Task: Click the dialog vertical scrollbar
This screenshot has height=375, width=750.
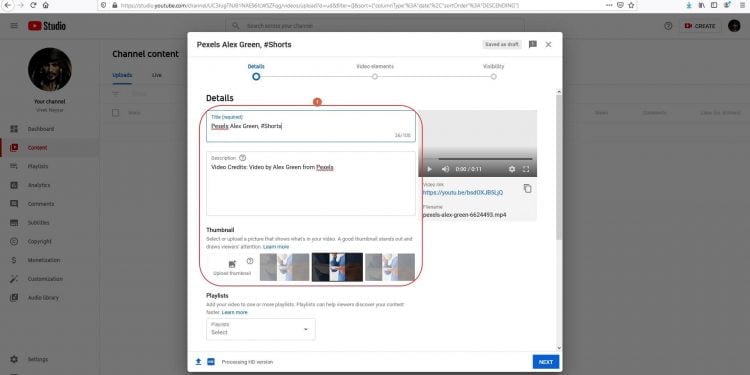Action: (x=559, y=167)
